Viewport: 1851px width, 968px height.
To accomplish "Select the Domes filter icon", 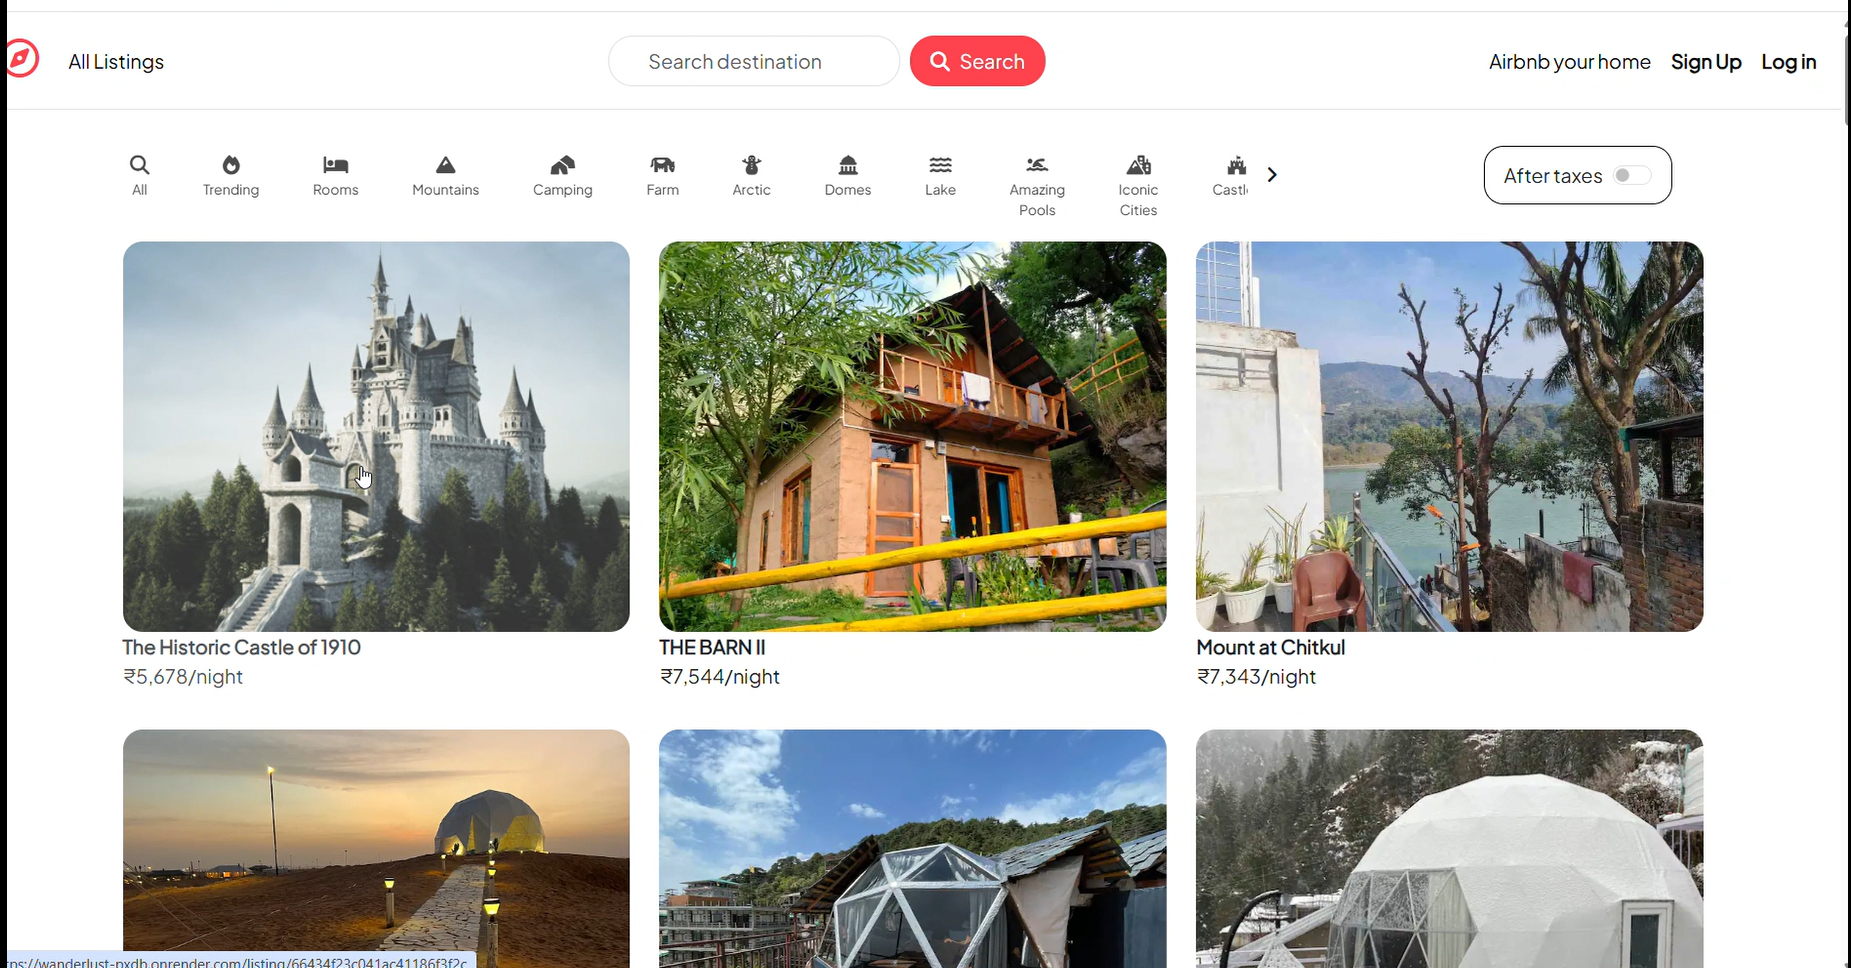I will (848, 165).
